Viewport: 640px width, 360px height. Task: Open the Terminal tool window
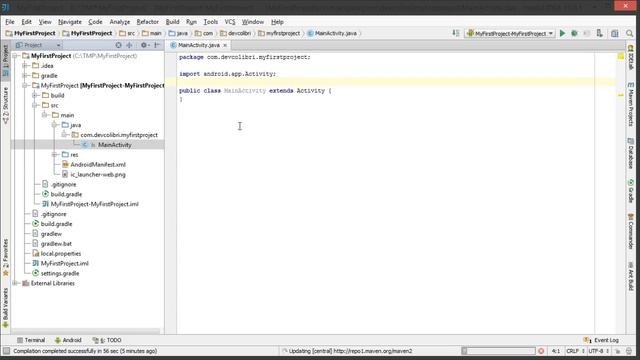coord(31,340)
